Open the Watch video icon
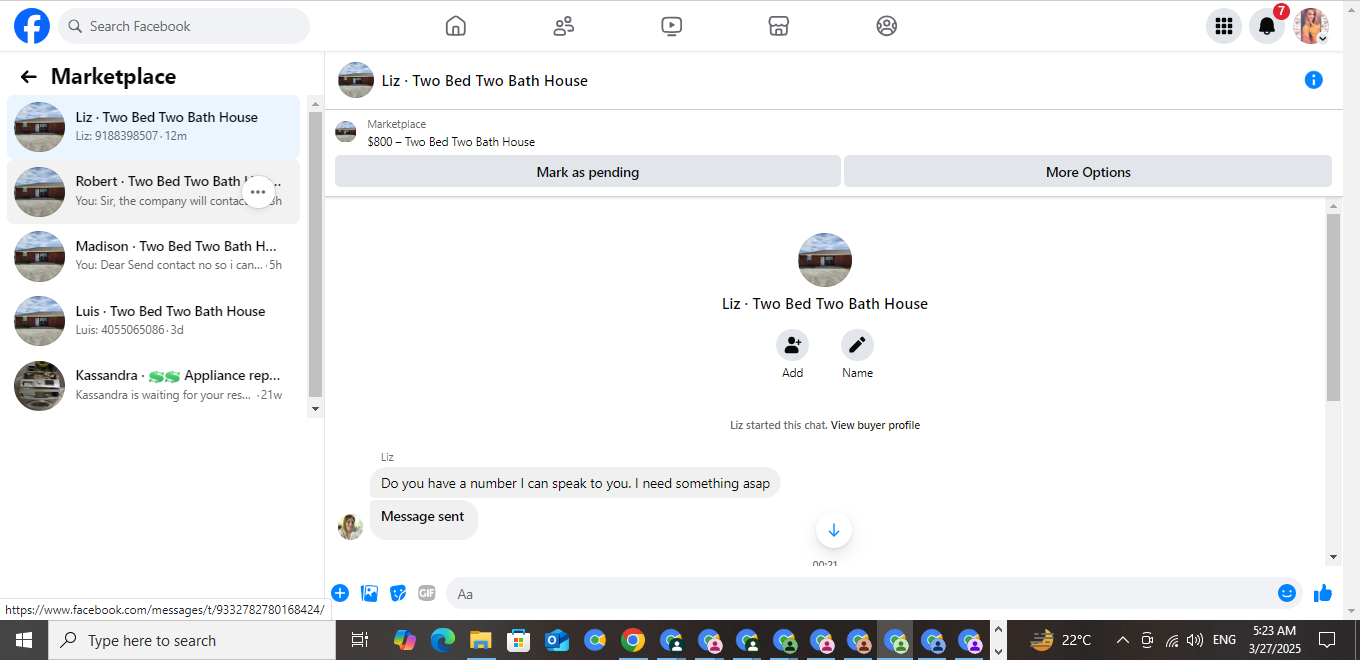This screenshot has width=1360, height=660. coord(672,26)
